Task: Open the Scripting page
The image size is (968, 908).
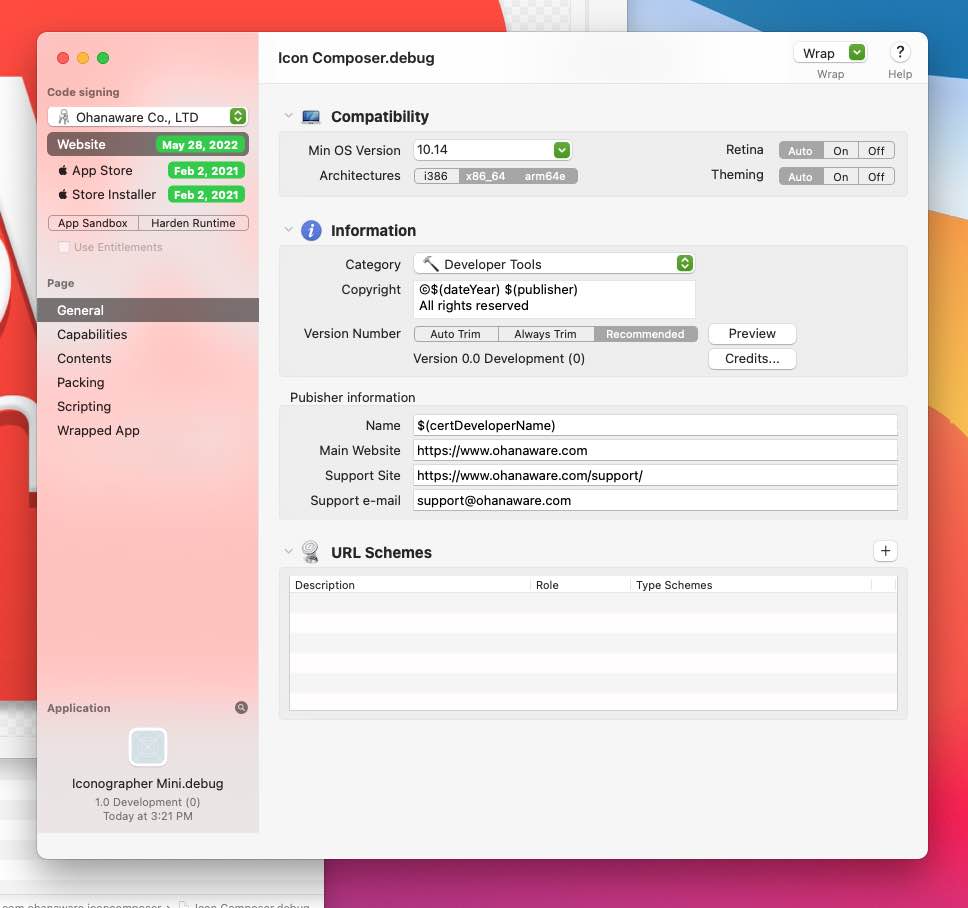Action: (148, 406)
